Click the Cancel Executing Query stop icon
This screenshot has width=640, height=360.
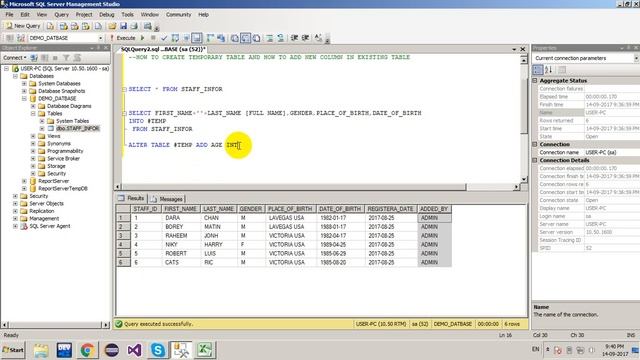point(153,38)
